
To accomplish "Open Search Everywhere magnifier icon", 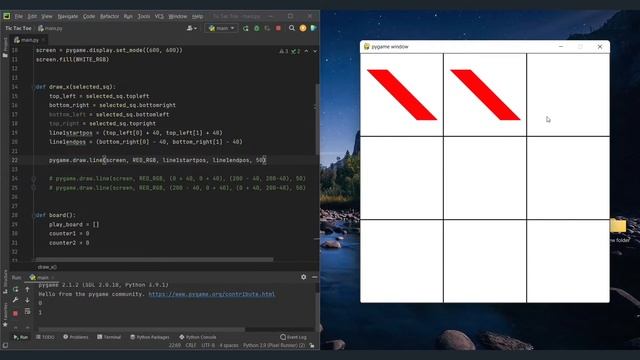I will pos(292,28).
